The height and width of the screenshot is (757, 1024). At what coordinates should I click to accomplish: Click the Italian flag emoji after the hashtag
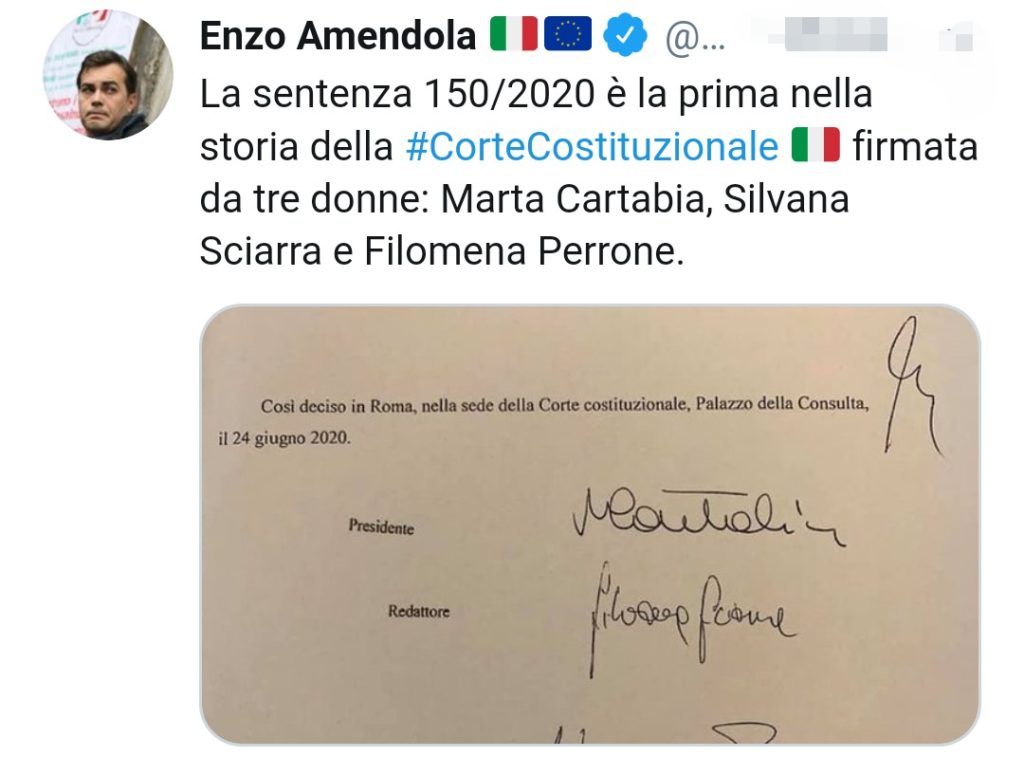coord(816,145)
